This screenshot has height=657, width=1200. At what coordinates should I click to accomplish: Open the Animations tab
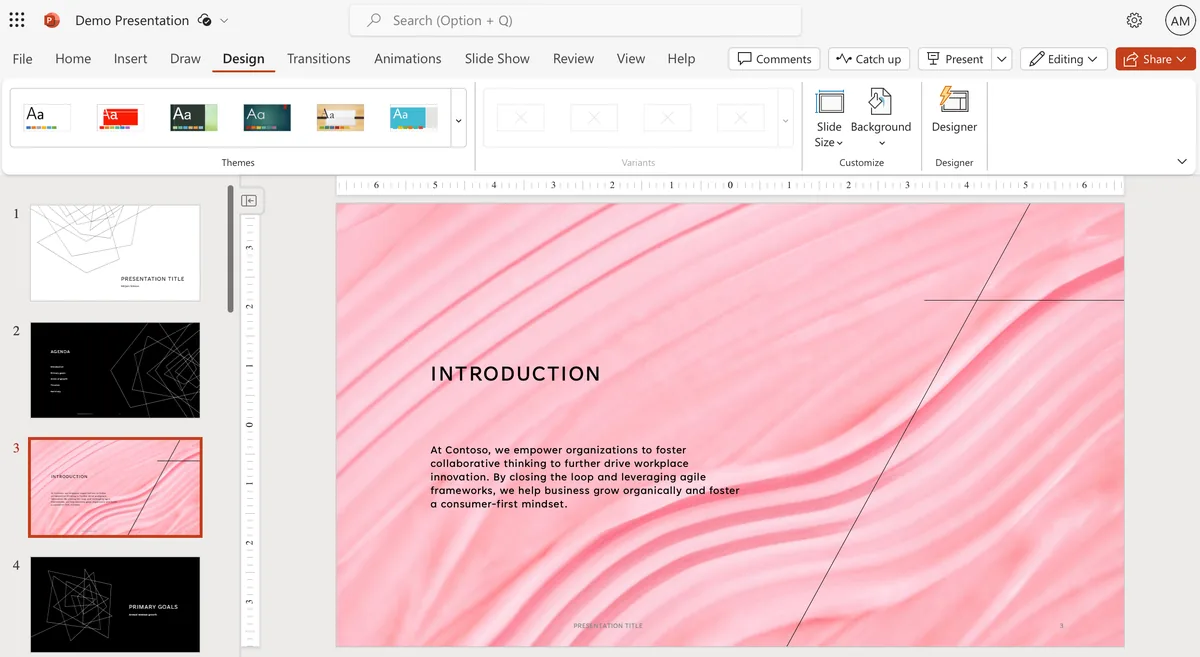(408, 59)
